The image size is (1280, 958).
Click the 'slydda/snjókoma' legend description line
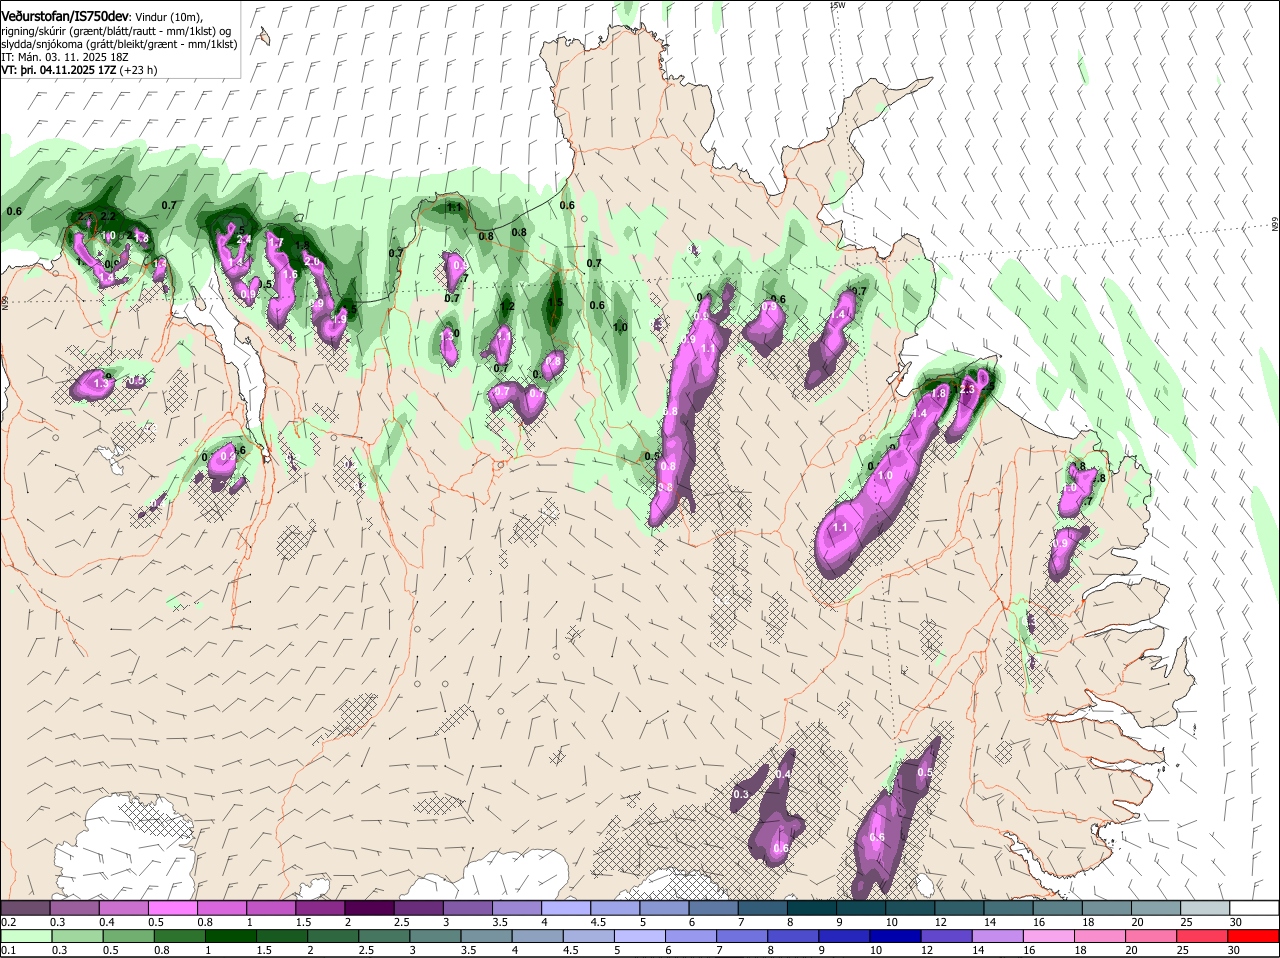119,44
